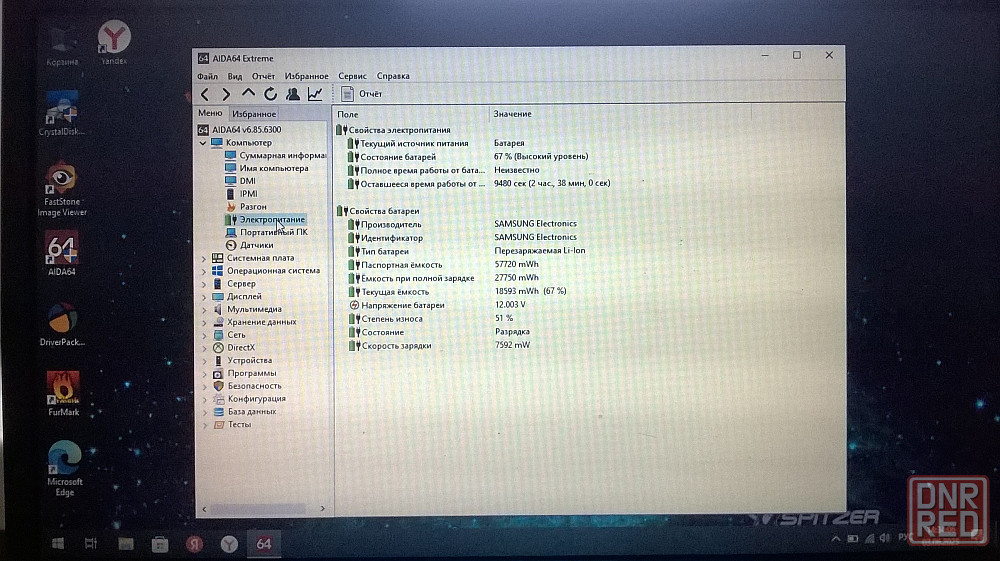Select AIDA64 v6.85.6300 root tree node
Image resolution: width=1000 pixels, height=561 pixels.
pos(240,129)
